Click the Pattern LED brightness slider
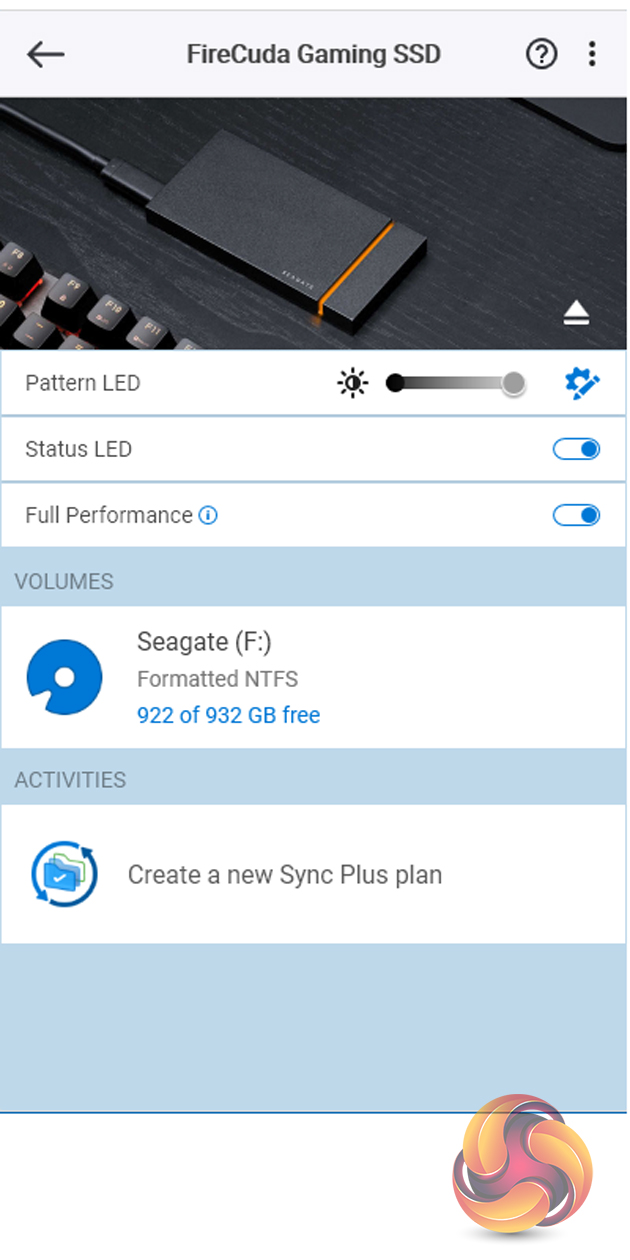Viewport: 630px width, 1260px height. point(455,383)
